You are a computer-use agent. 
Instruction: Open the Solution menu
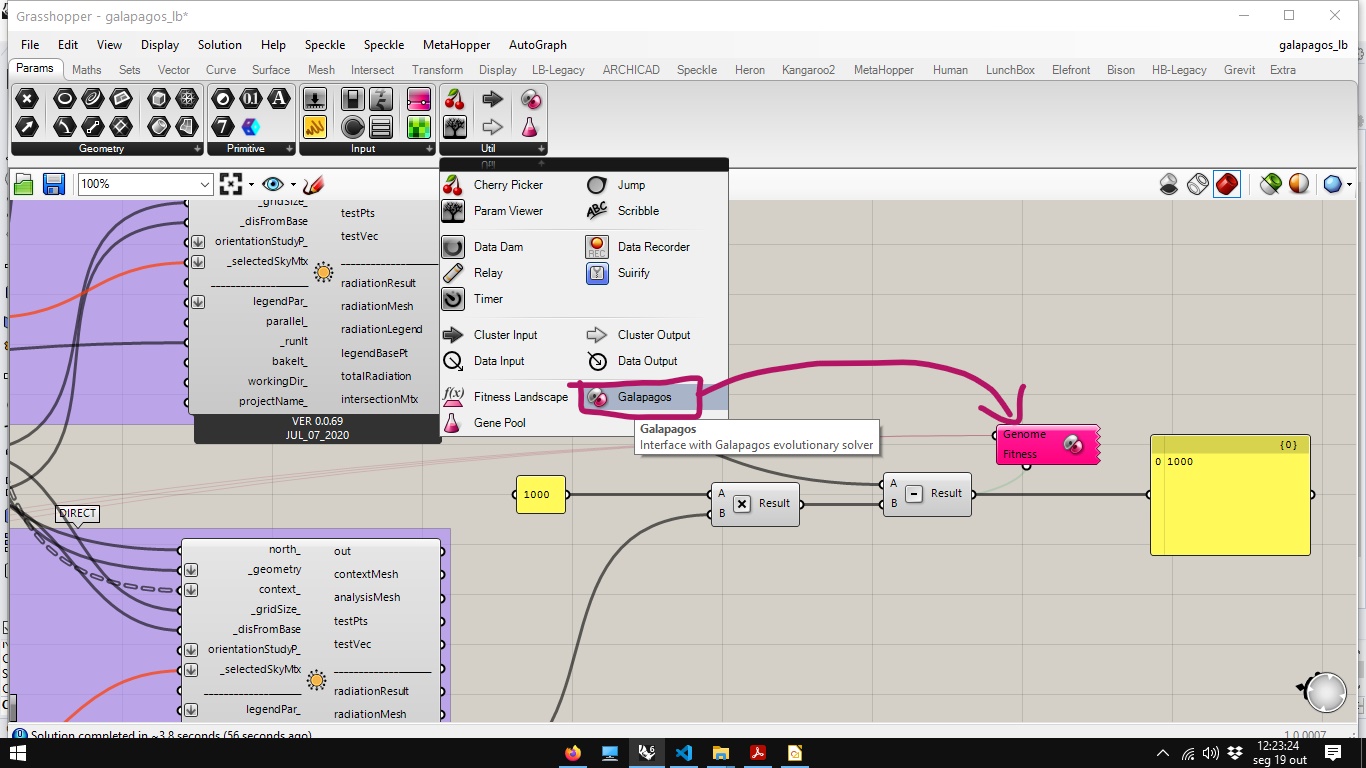[x=219, y=45]
